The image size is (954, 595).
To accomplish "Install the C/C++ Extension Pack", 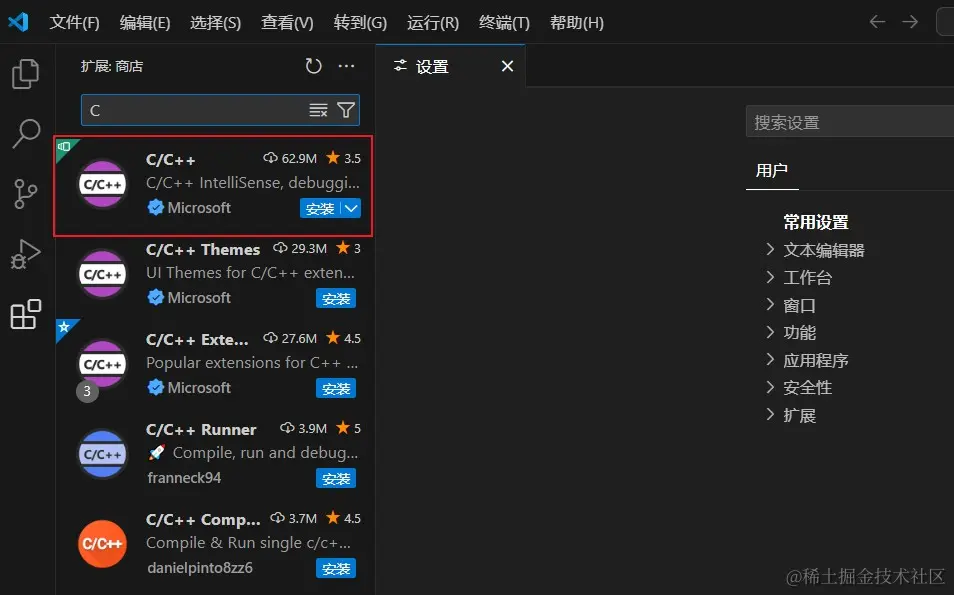I will pyautogui.click(x=336, y=388).
